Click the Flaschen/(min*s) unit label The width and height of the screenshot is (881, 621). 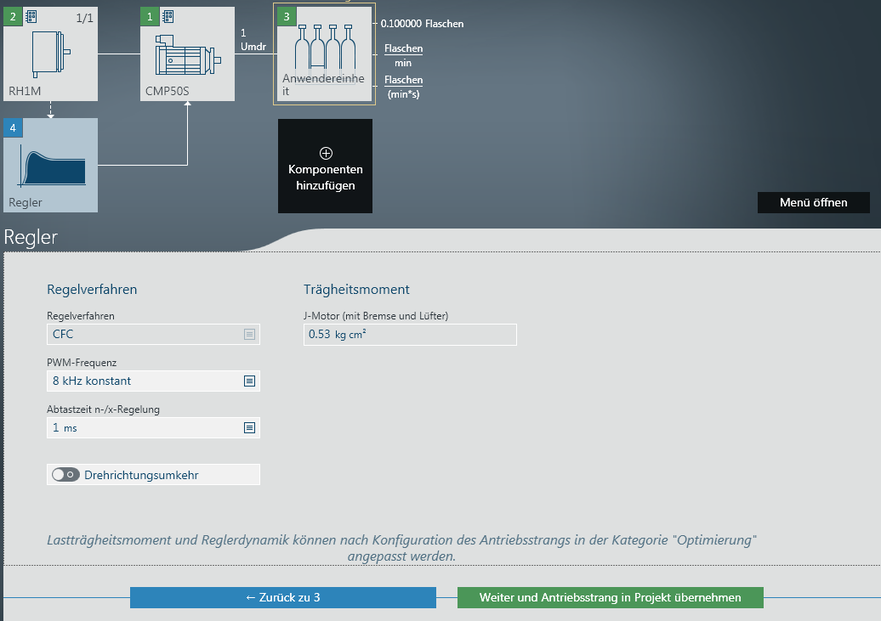click(403, 87)
